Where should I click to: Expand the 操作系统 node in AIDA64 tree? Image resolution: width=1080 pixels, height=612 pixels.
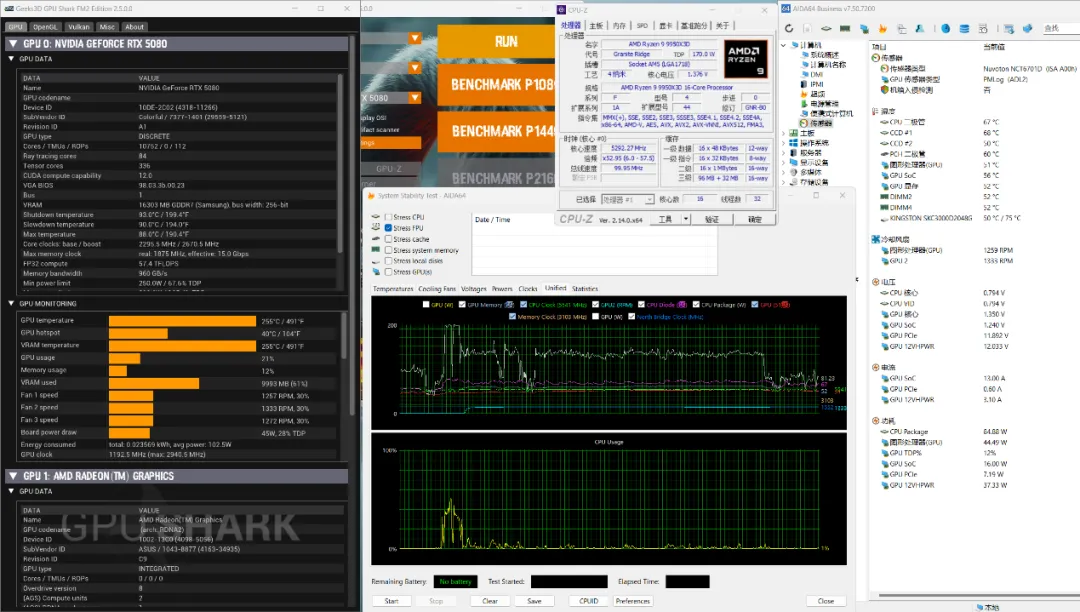[784, 143]
